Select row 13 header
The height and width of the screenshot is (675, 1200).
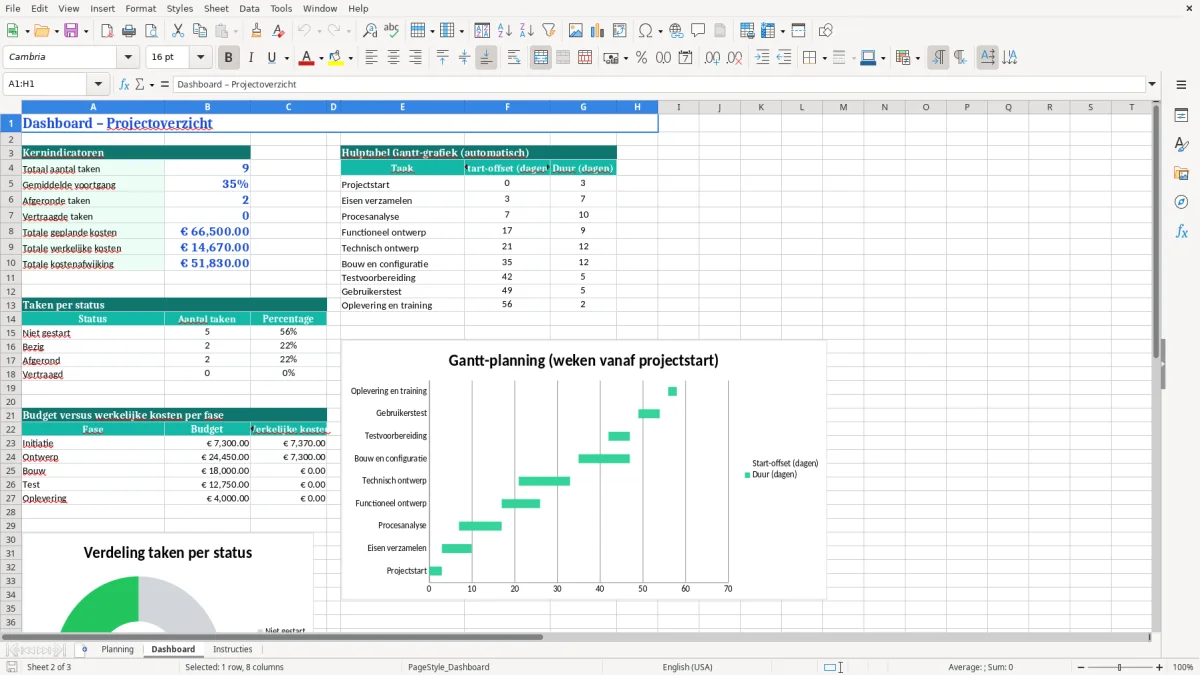tap(10, 305)
